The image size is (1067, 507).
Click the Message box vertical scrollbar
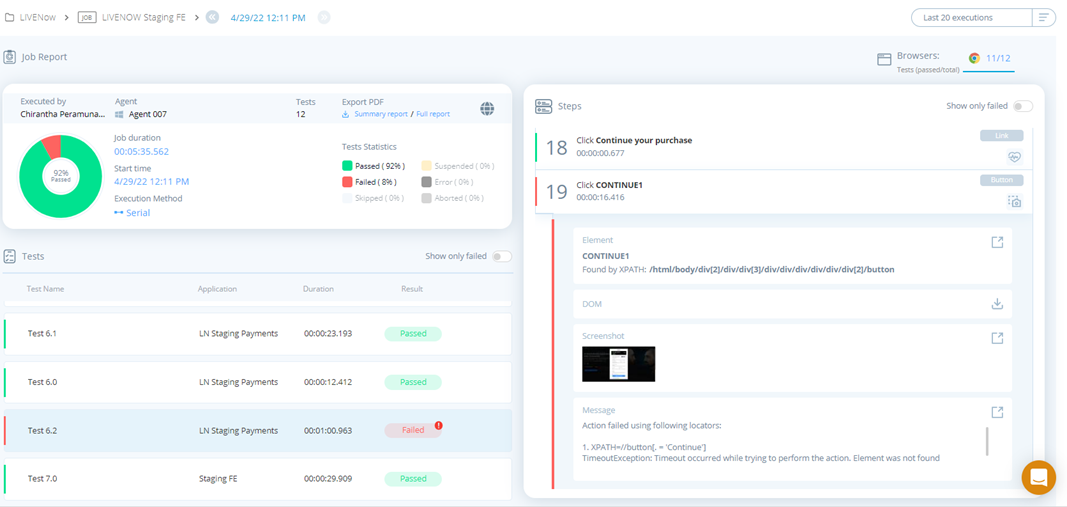987,442
